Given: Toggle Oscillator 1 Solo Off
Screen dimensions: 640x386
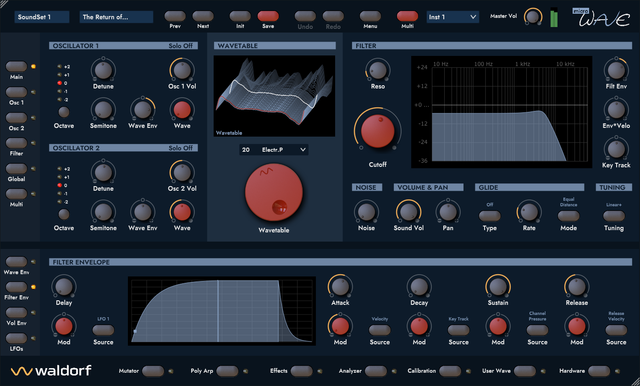Looking at the screenshot, I should [180, 46].
